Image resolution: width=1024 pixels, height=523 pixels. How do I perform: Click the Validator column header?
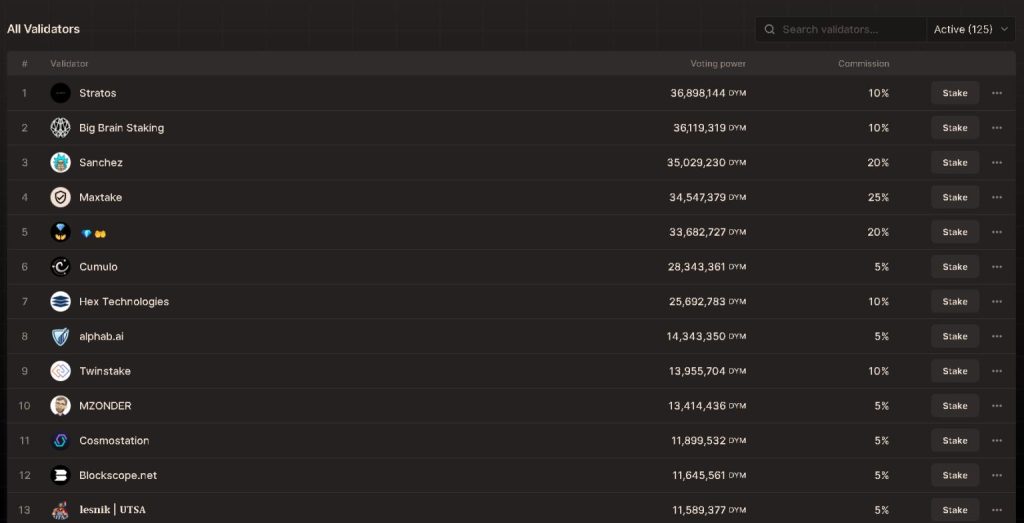69,64
